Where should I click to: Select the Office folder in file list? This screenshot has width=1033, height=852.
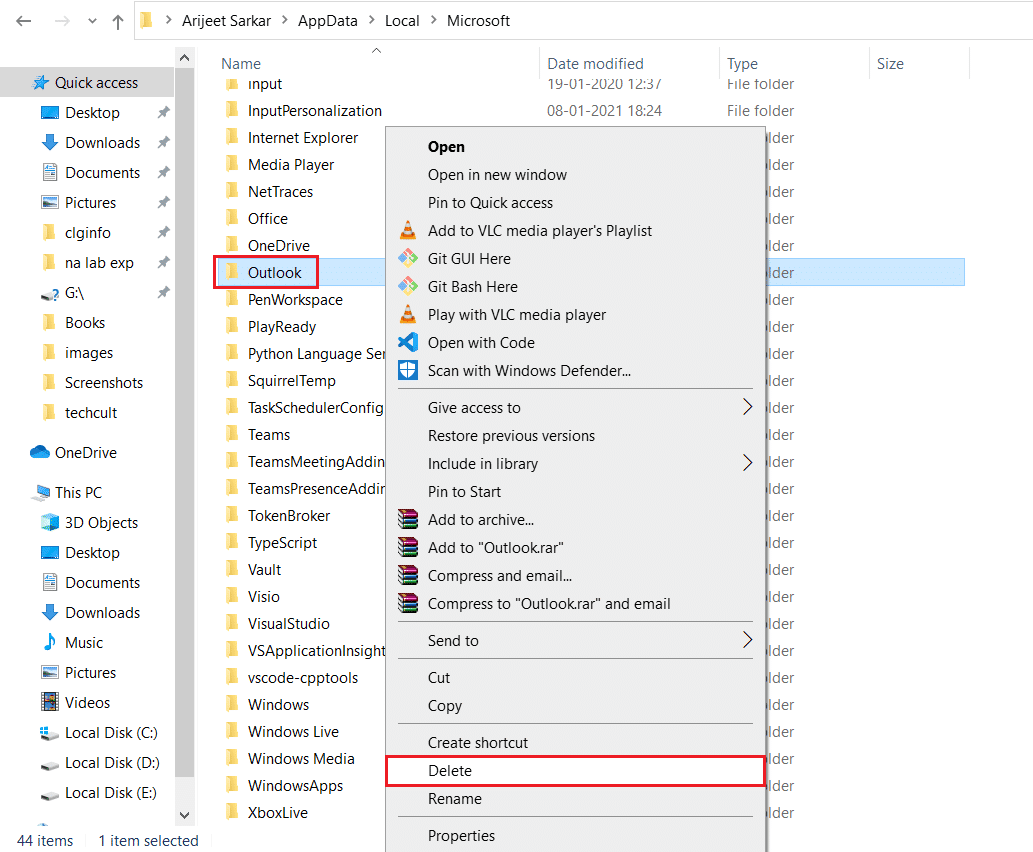tap(267, 218)
